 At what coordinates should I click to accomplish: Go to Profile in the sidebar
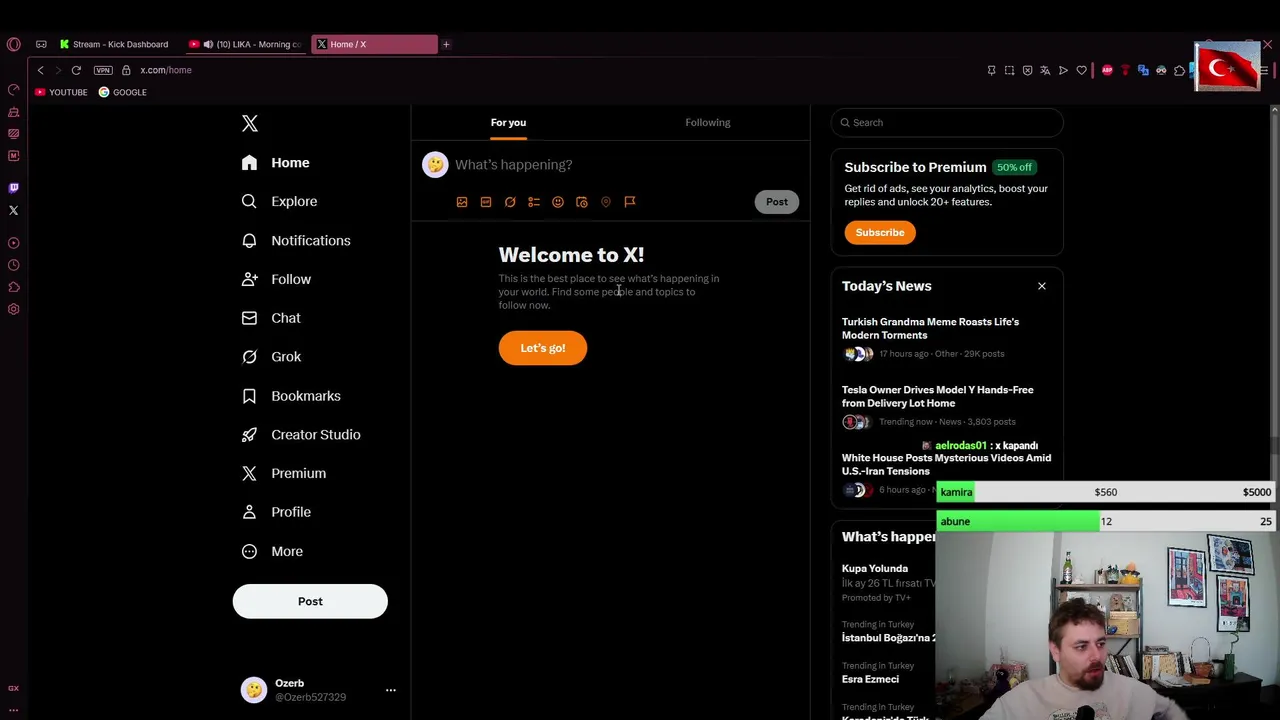[x=277, y=512]
